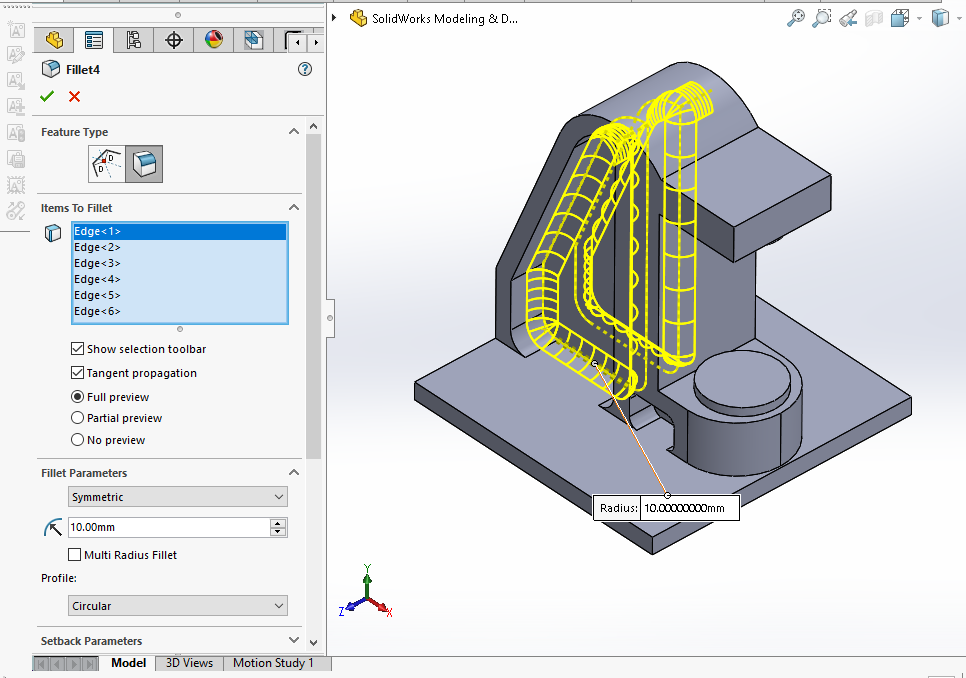
Task: Click the Zoom to Fit magnifier icon
Action: tap(796, 18)
